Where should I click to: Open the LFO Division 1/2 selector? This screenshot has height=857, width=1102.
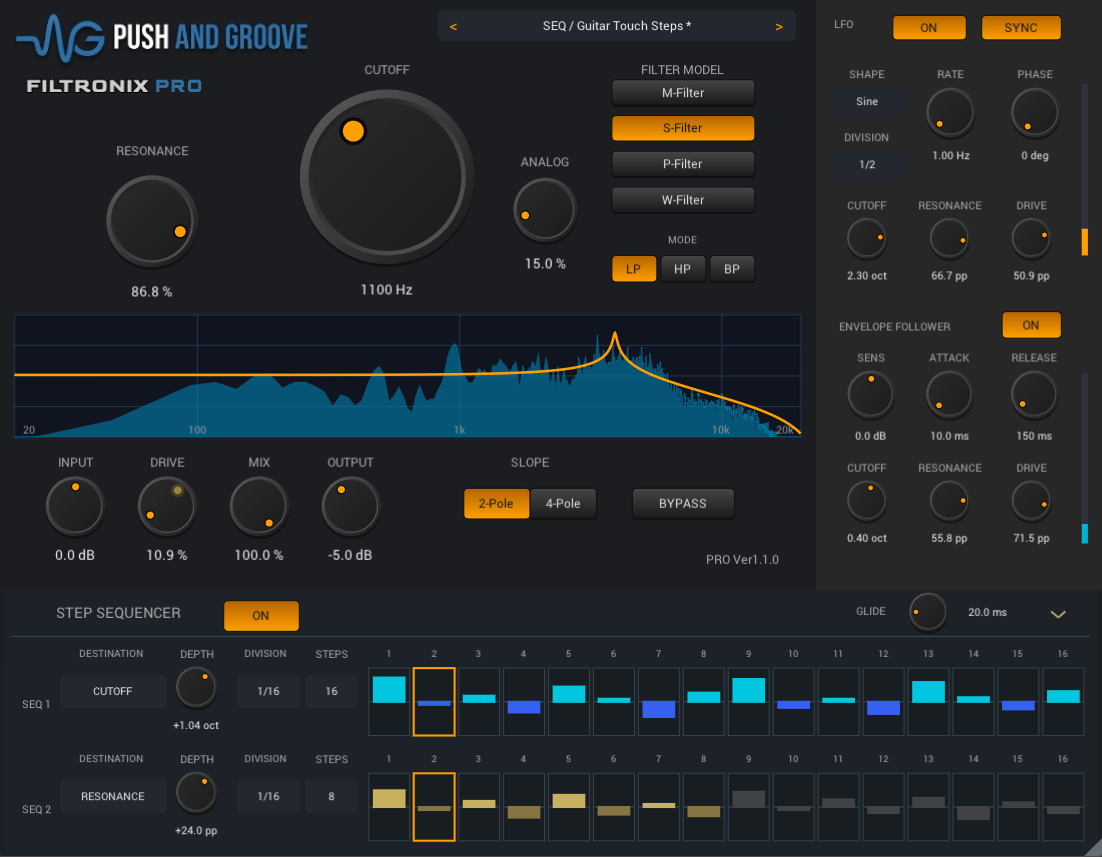click(x=867, y=165)
